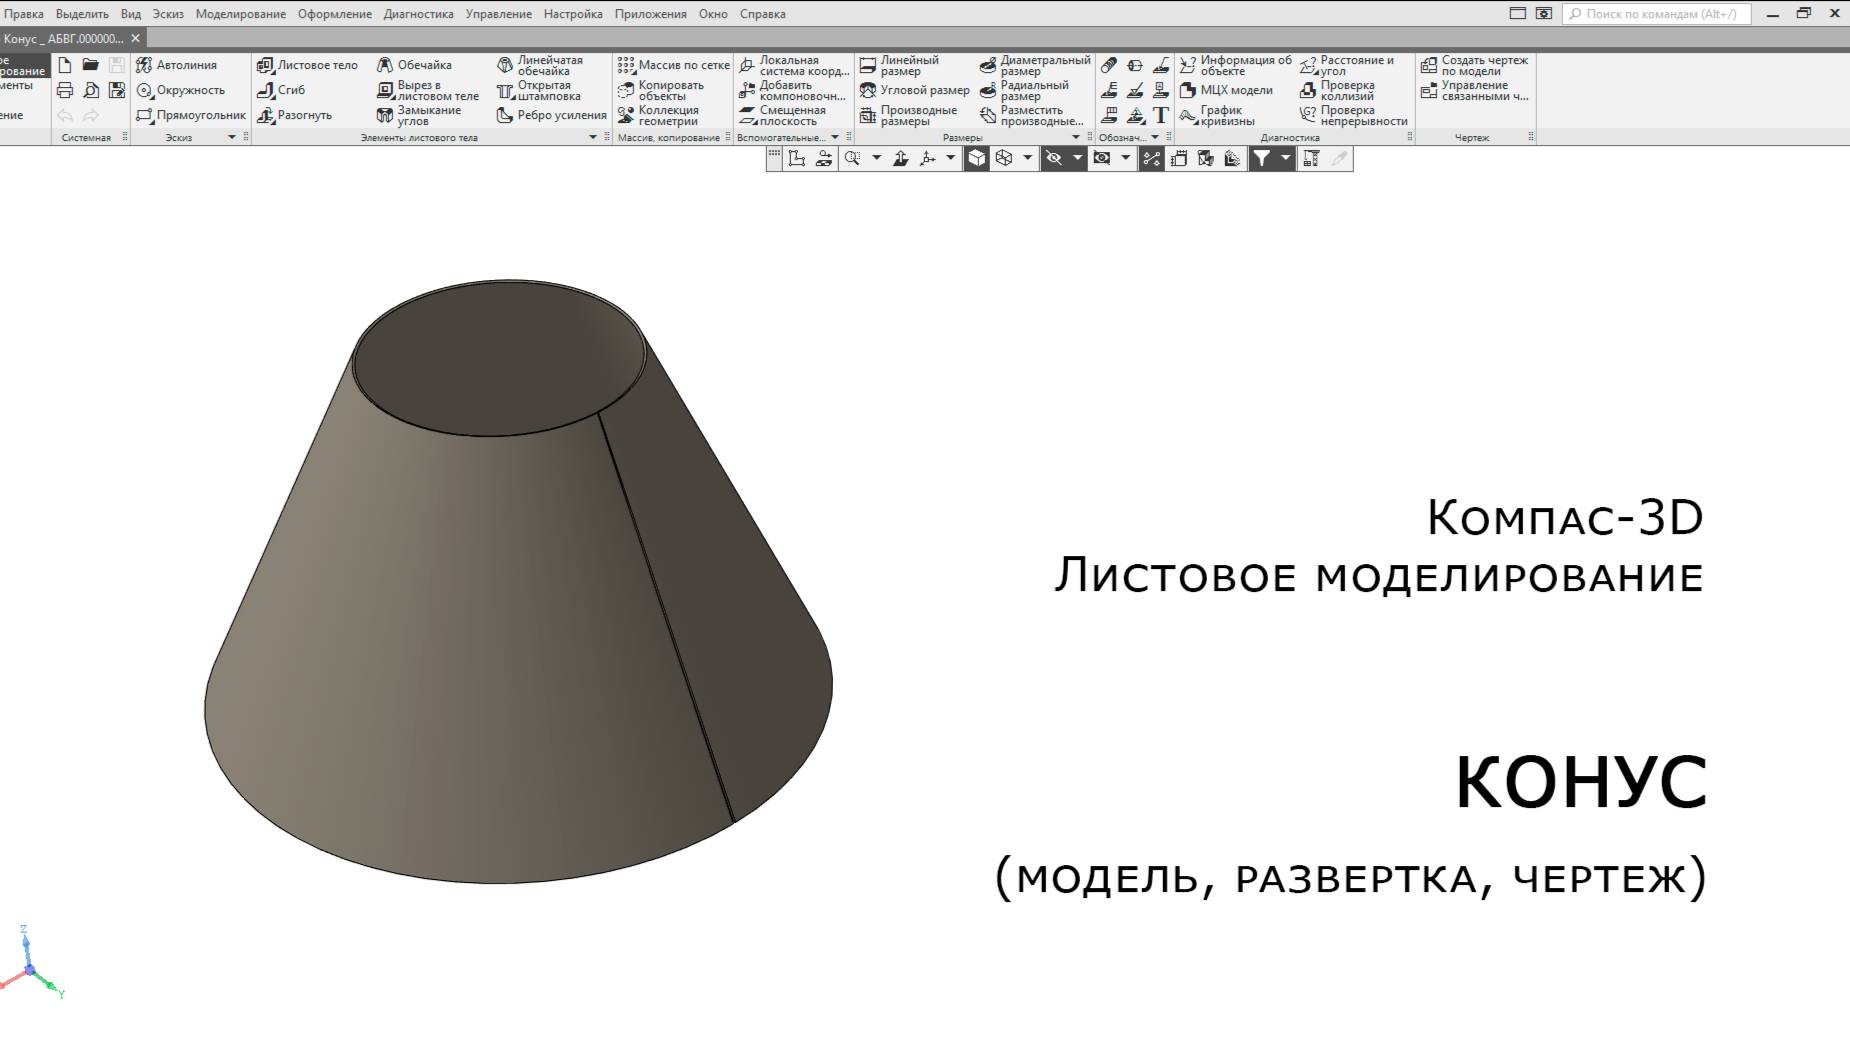Open Информация об объекте
This screenshot has width=1850, height=1040.
pos(1236,65)
